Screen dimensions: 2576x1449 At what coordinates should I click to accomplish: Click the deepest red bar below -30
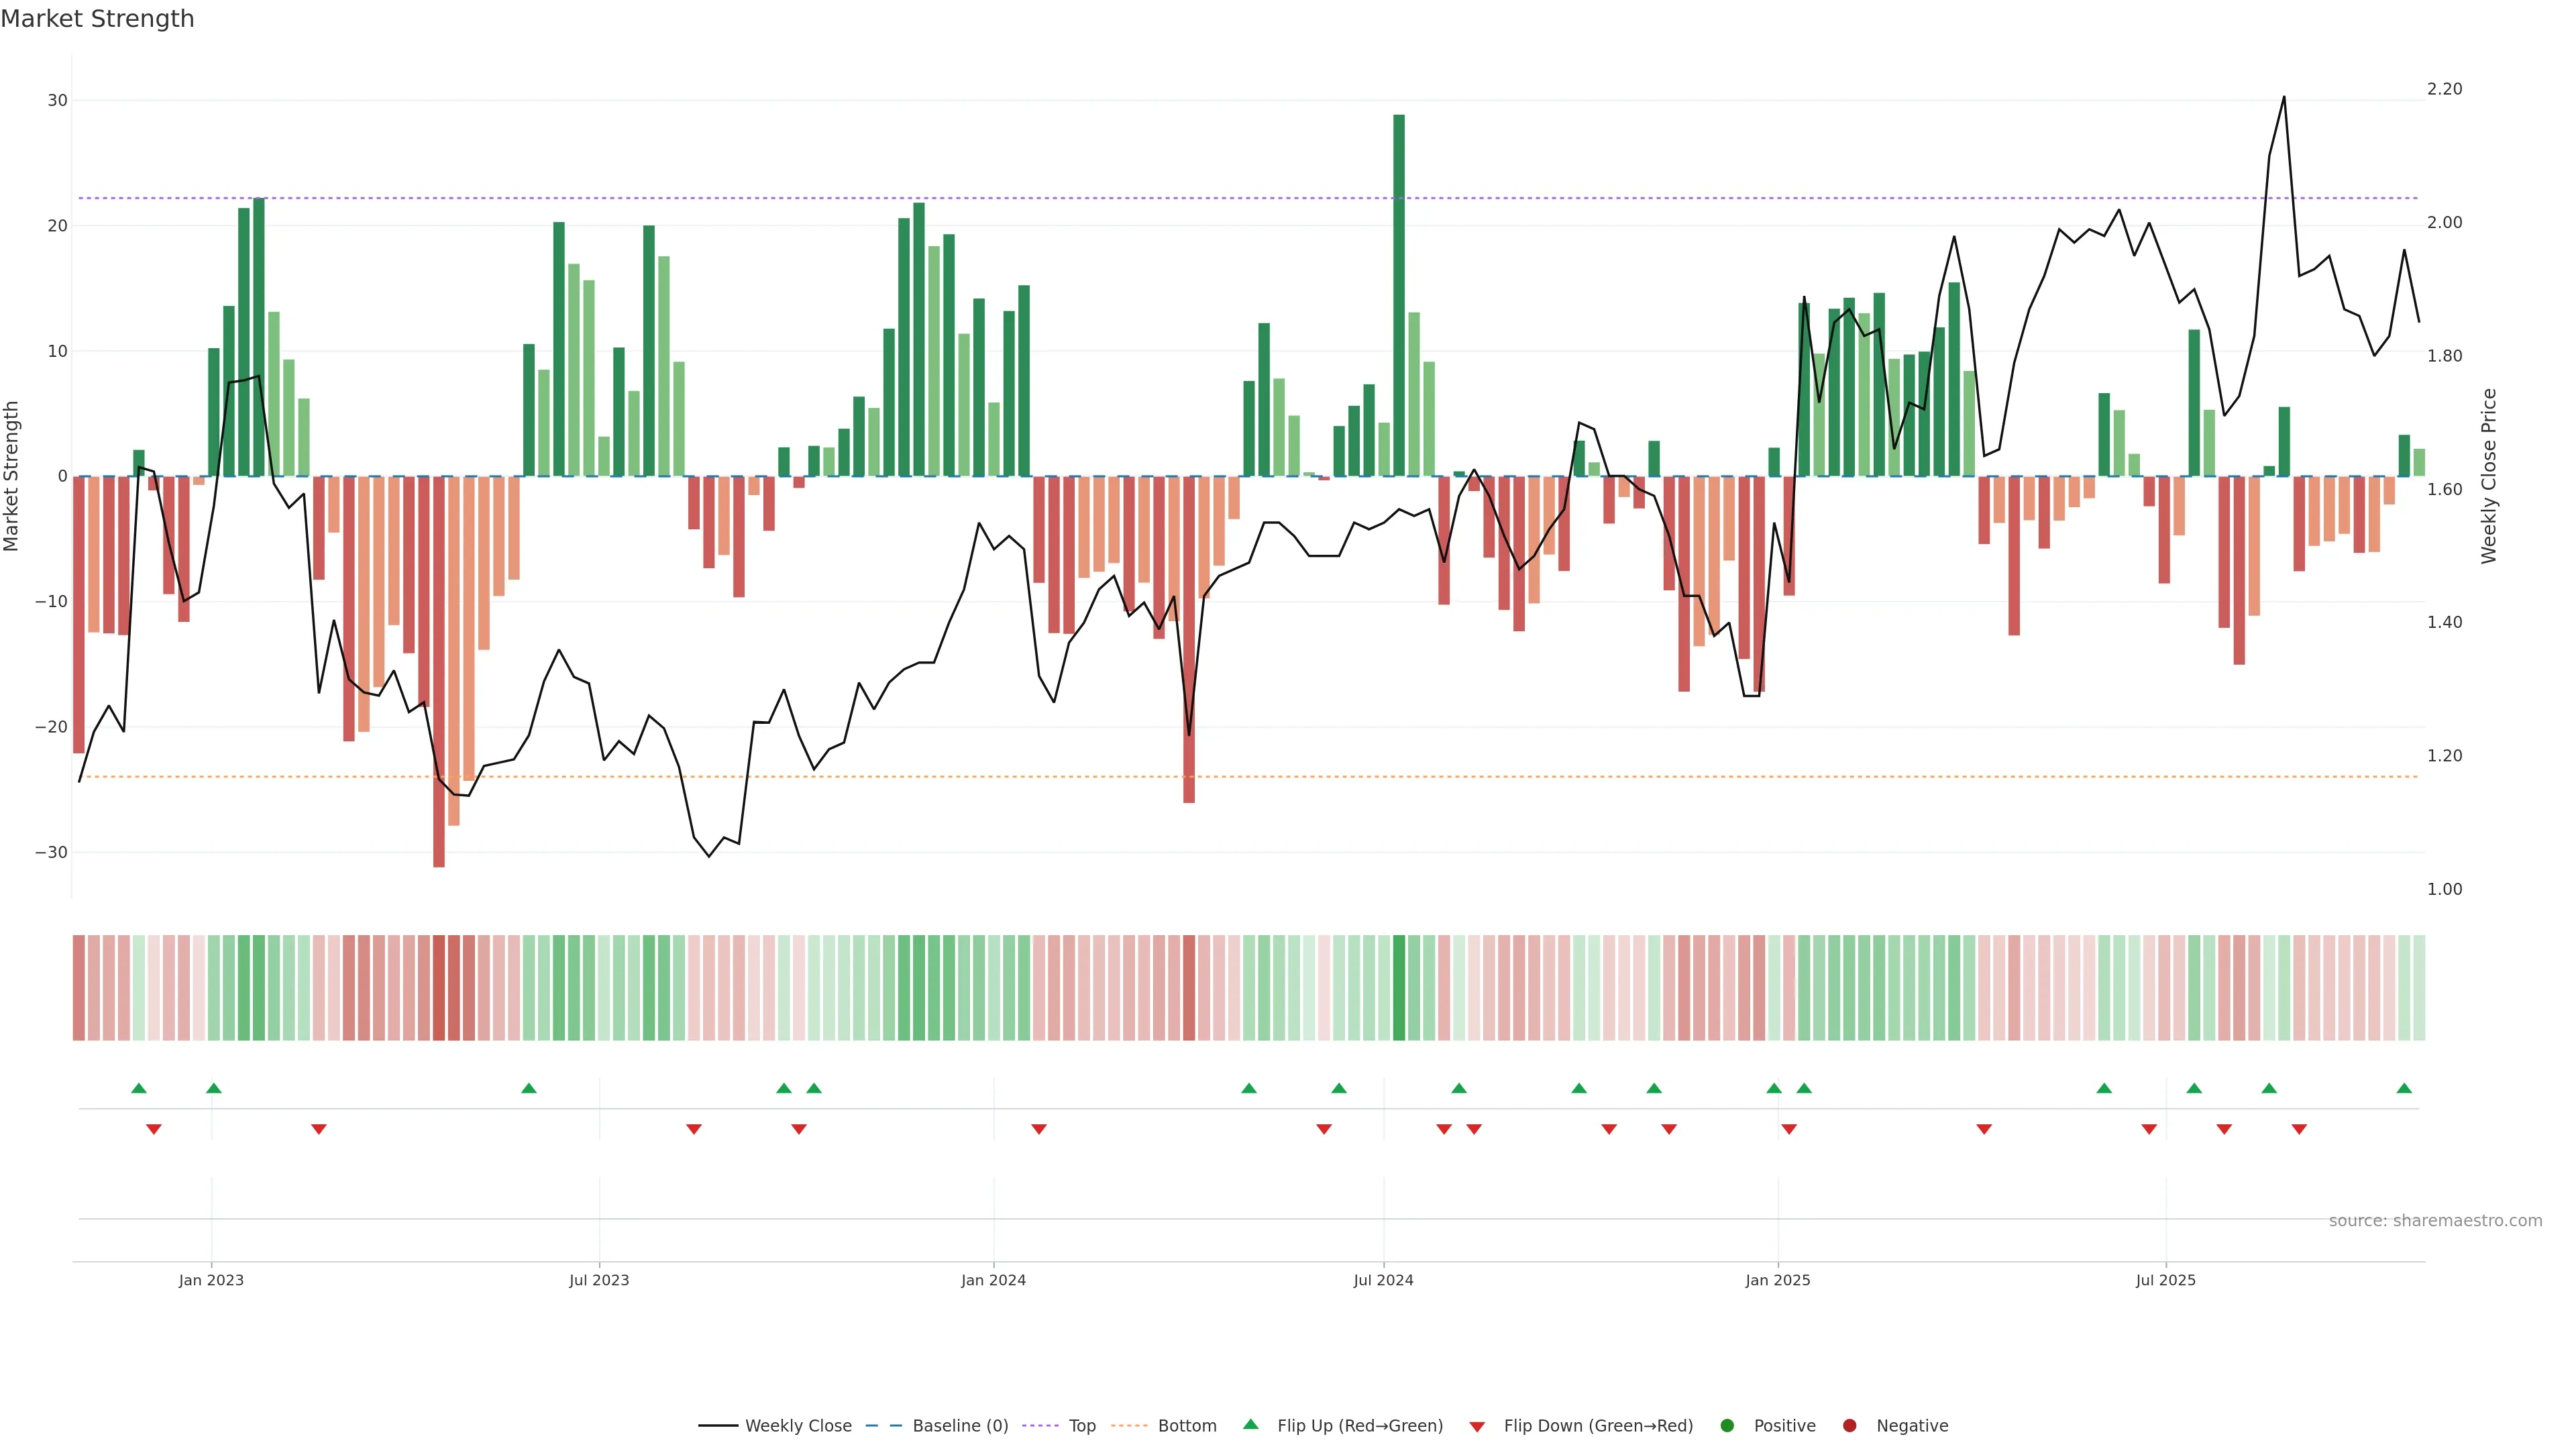point(439,670)
